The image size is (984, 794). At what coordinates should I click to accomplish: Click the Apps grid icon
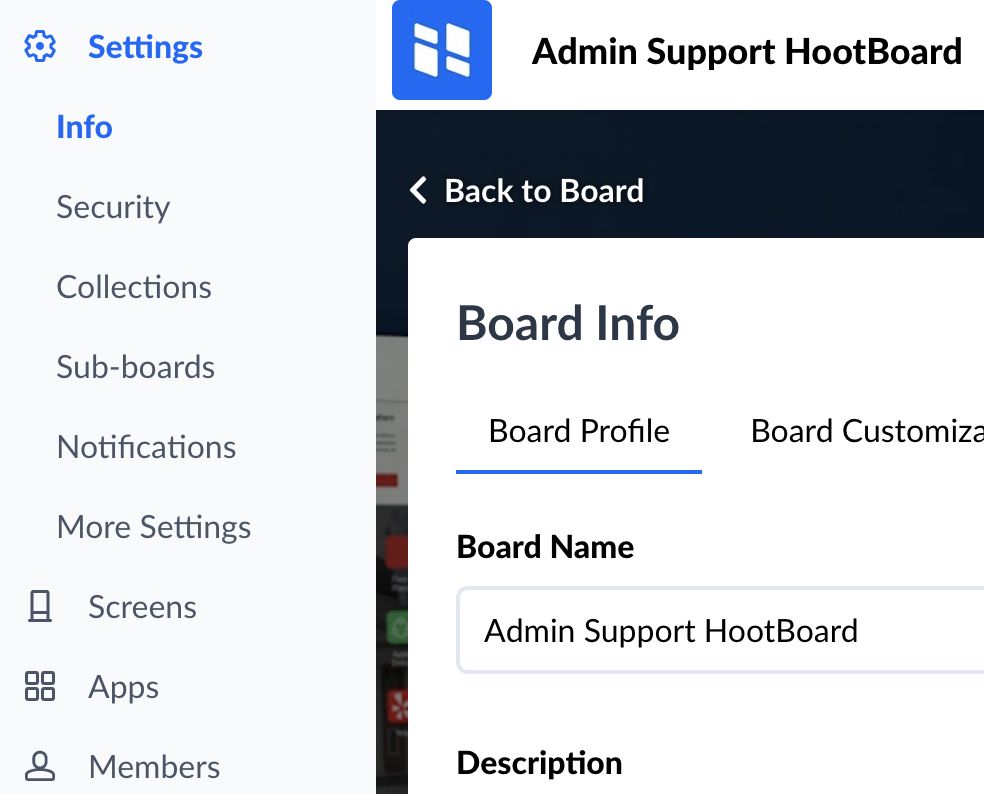[x=40, y=687]
